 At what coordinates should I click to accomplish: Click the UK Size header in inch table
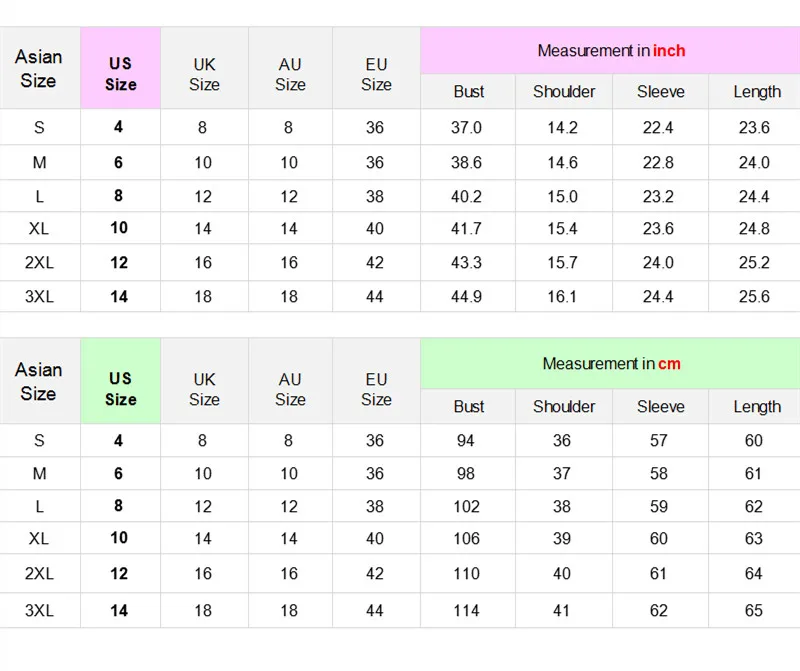pos(204,75)
